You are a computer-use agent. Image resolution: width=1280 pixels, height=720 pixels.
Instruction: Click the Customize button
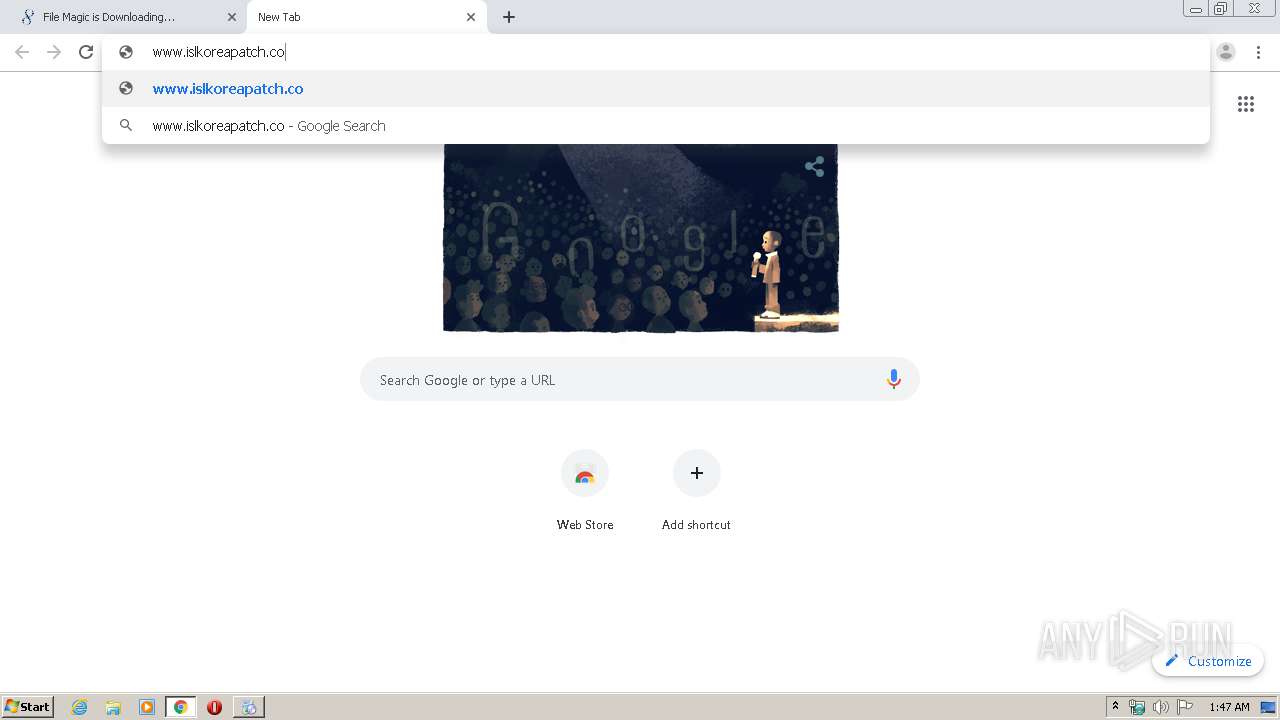[1208, 661]
